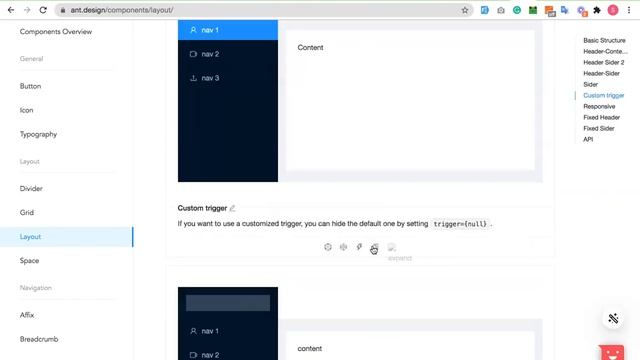The height and width of the screenshot is (360, 640).
Task: Open the Typography component page
Action: click(38, 134)
